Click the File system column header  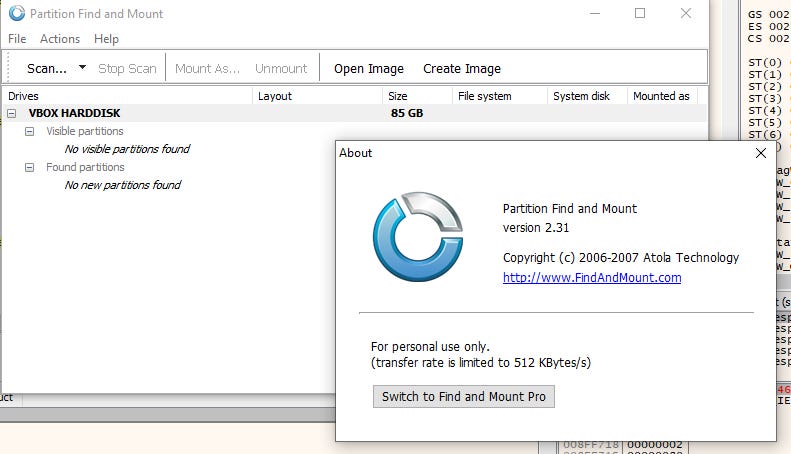pos(499,96)
